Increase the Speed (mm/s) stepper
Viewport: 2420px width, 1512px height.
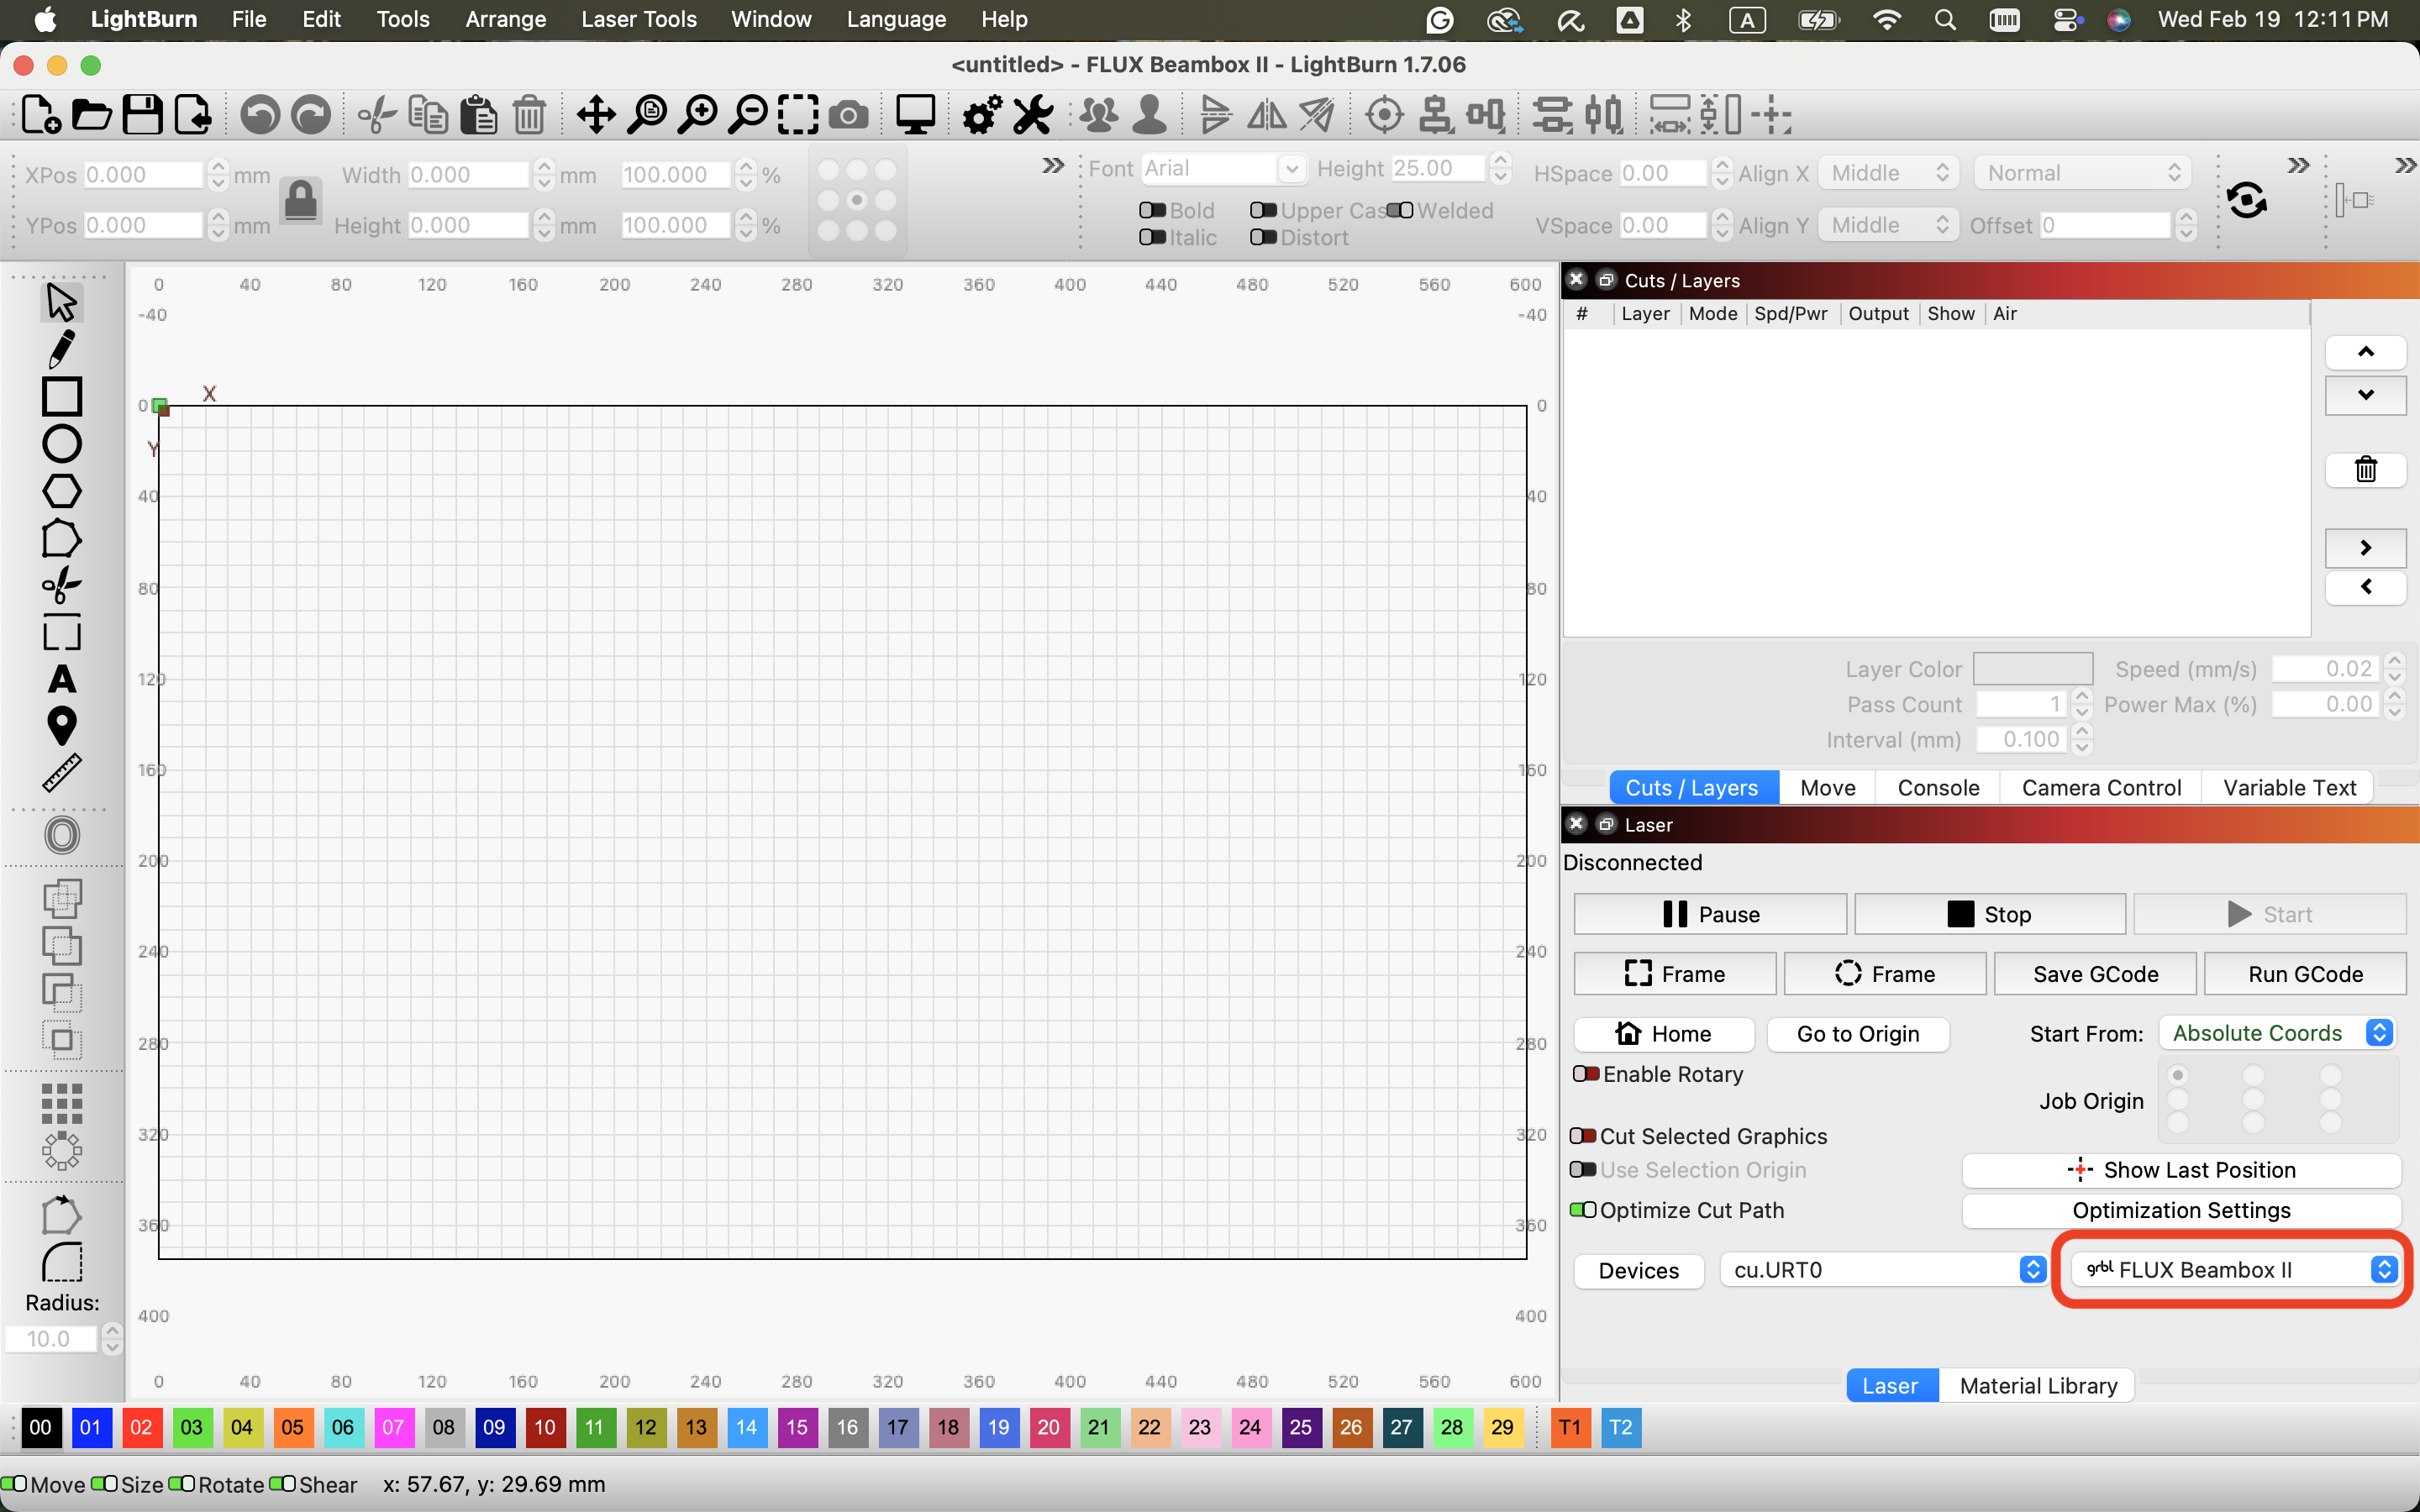[2394, 661]
